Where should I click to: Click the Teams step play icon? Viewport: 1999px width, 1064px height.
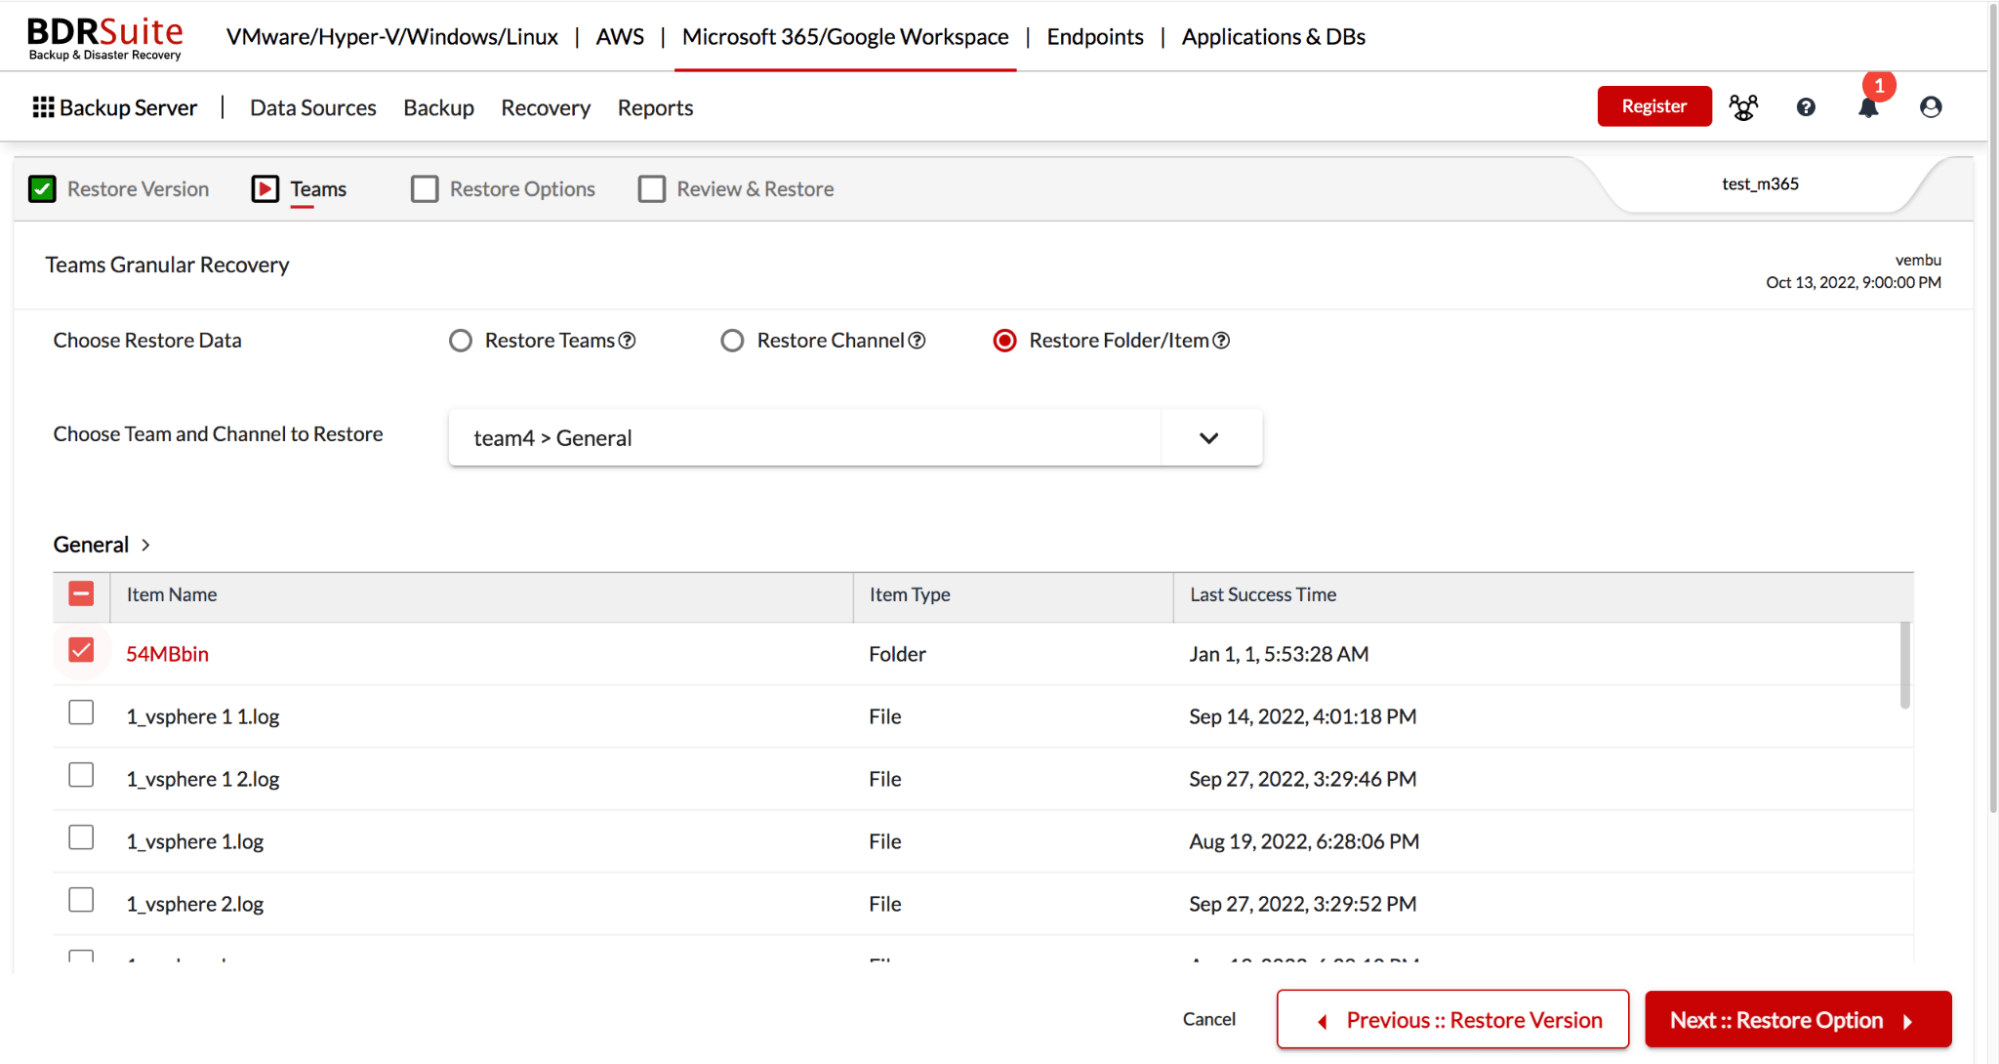pos(265,189)
